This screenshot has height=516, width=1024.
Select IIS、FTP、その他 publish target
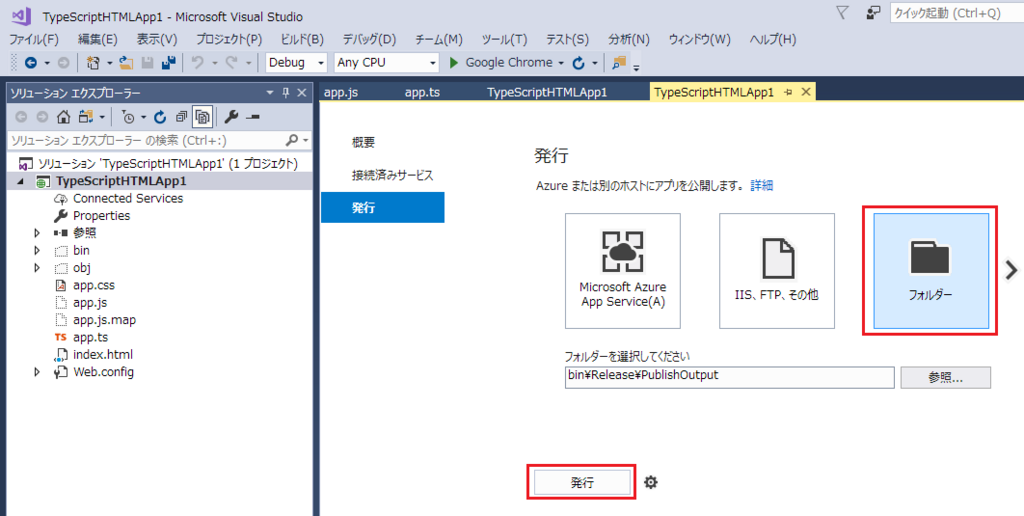pos(776,270)
